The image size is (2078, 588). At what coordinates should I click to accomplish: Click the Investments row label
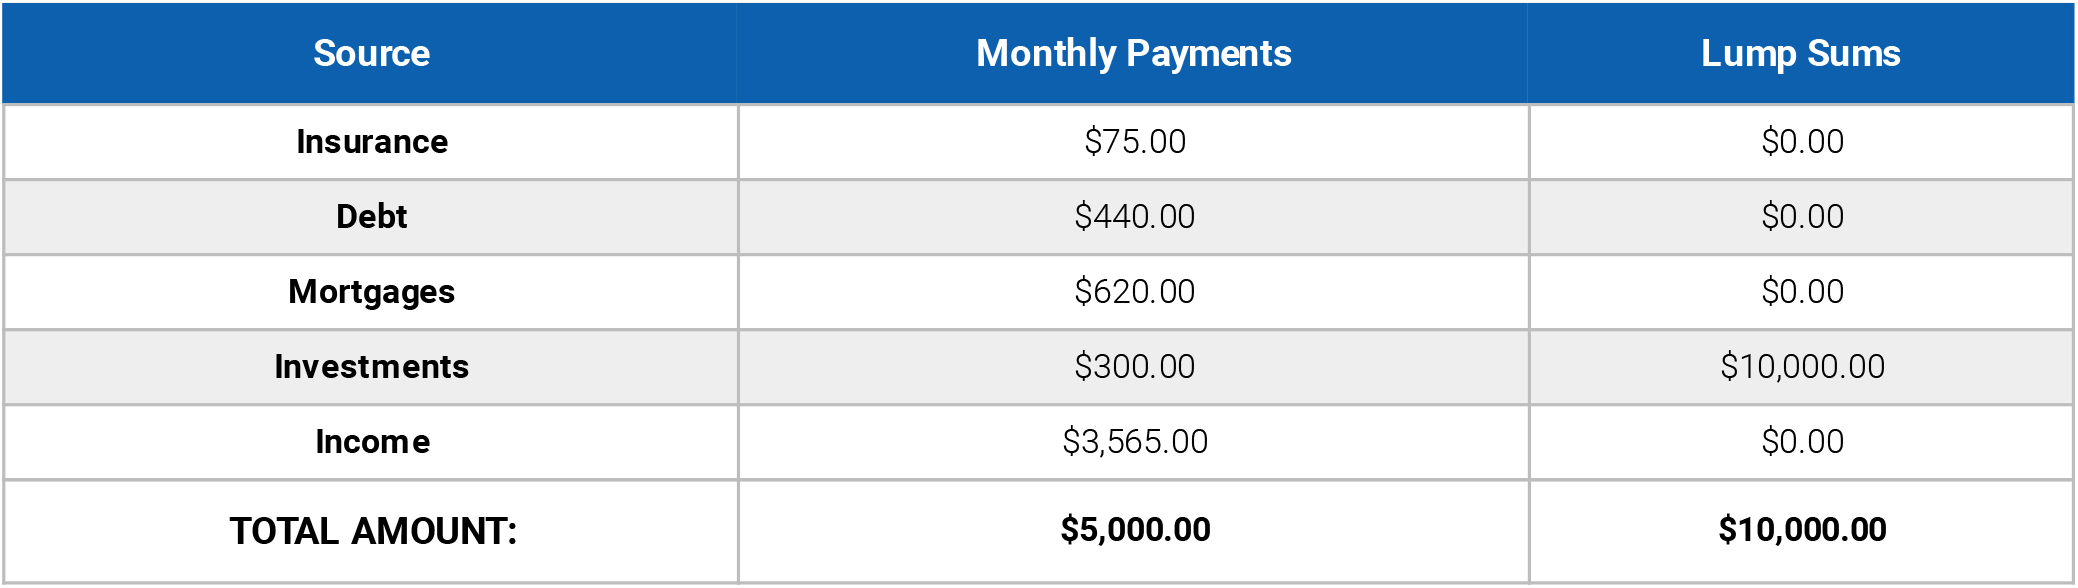(371, 367)
